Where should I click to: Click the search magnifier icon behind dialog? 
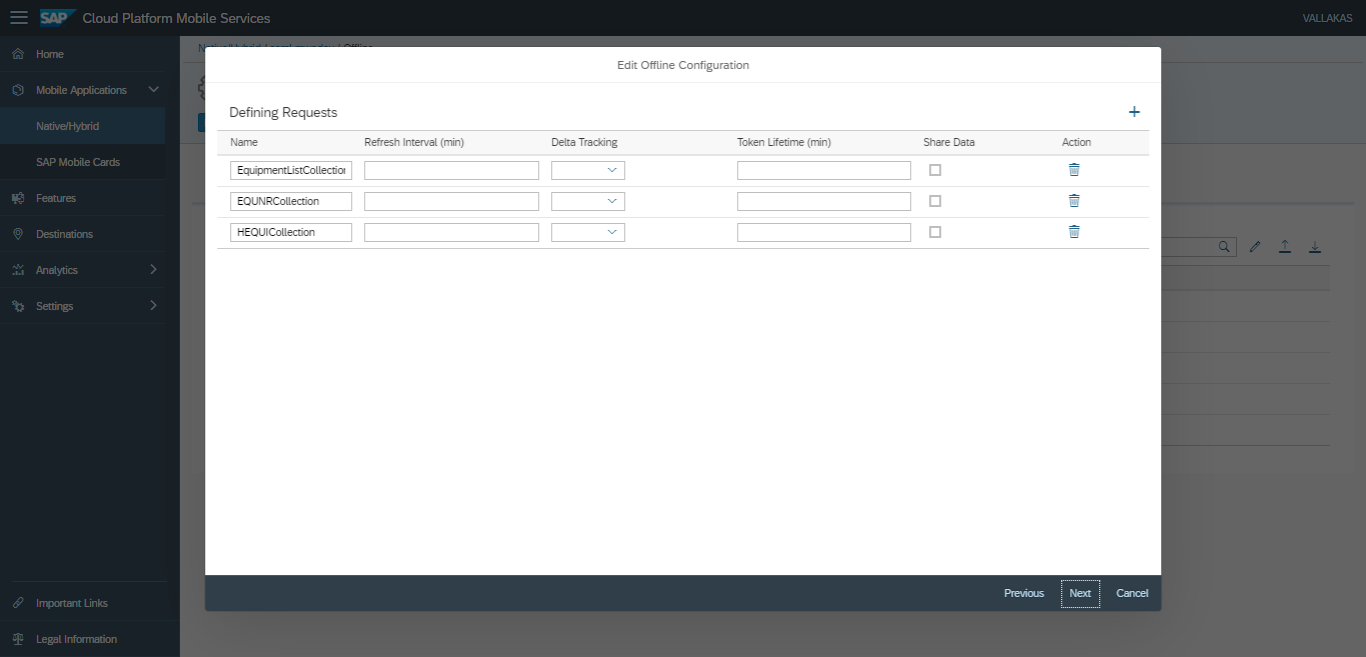click(x=1224, y=247)
